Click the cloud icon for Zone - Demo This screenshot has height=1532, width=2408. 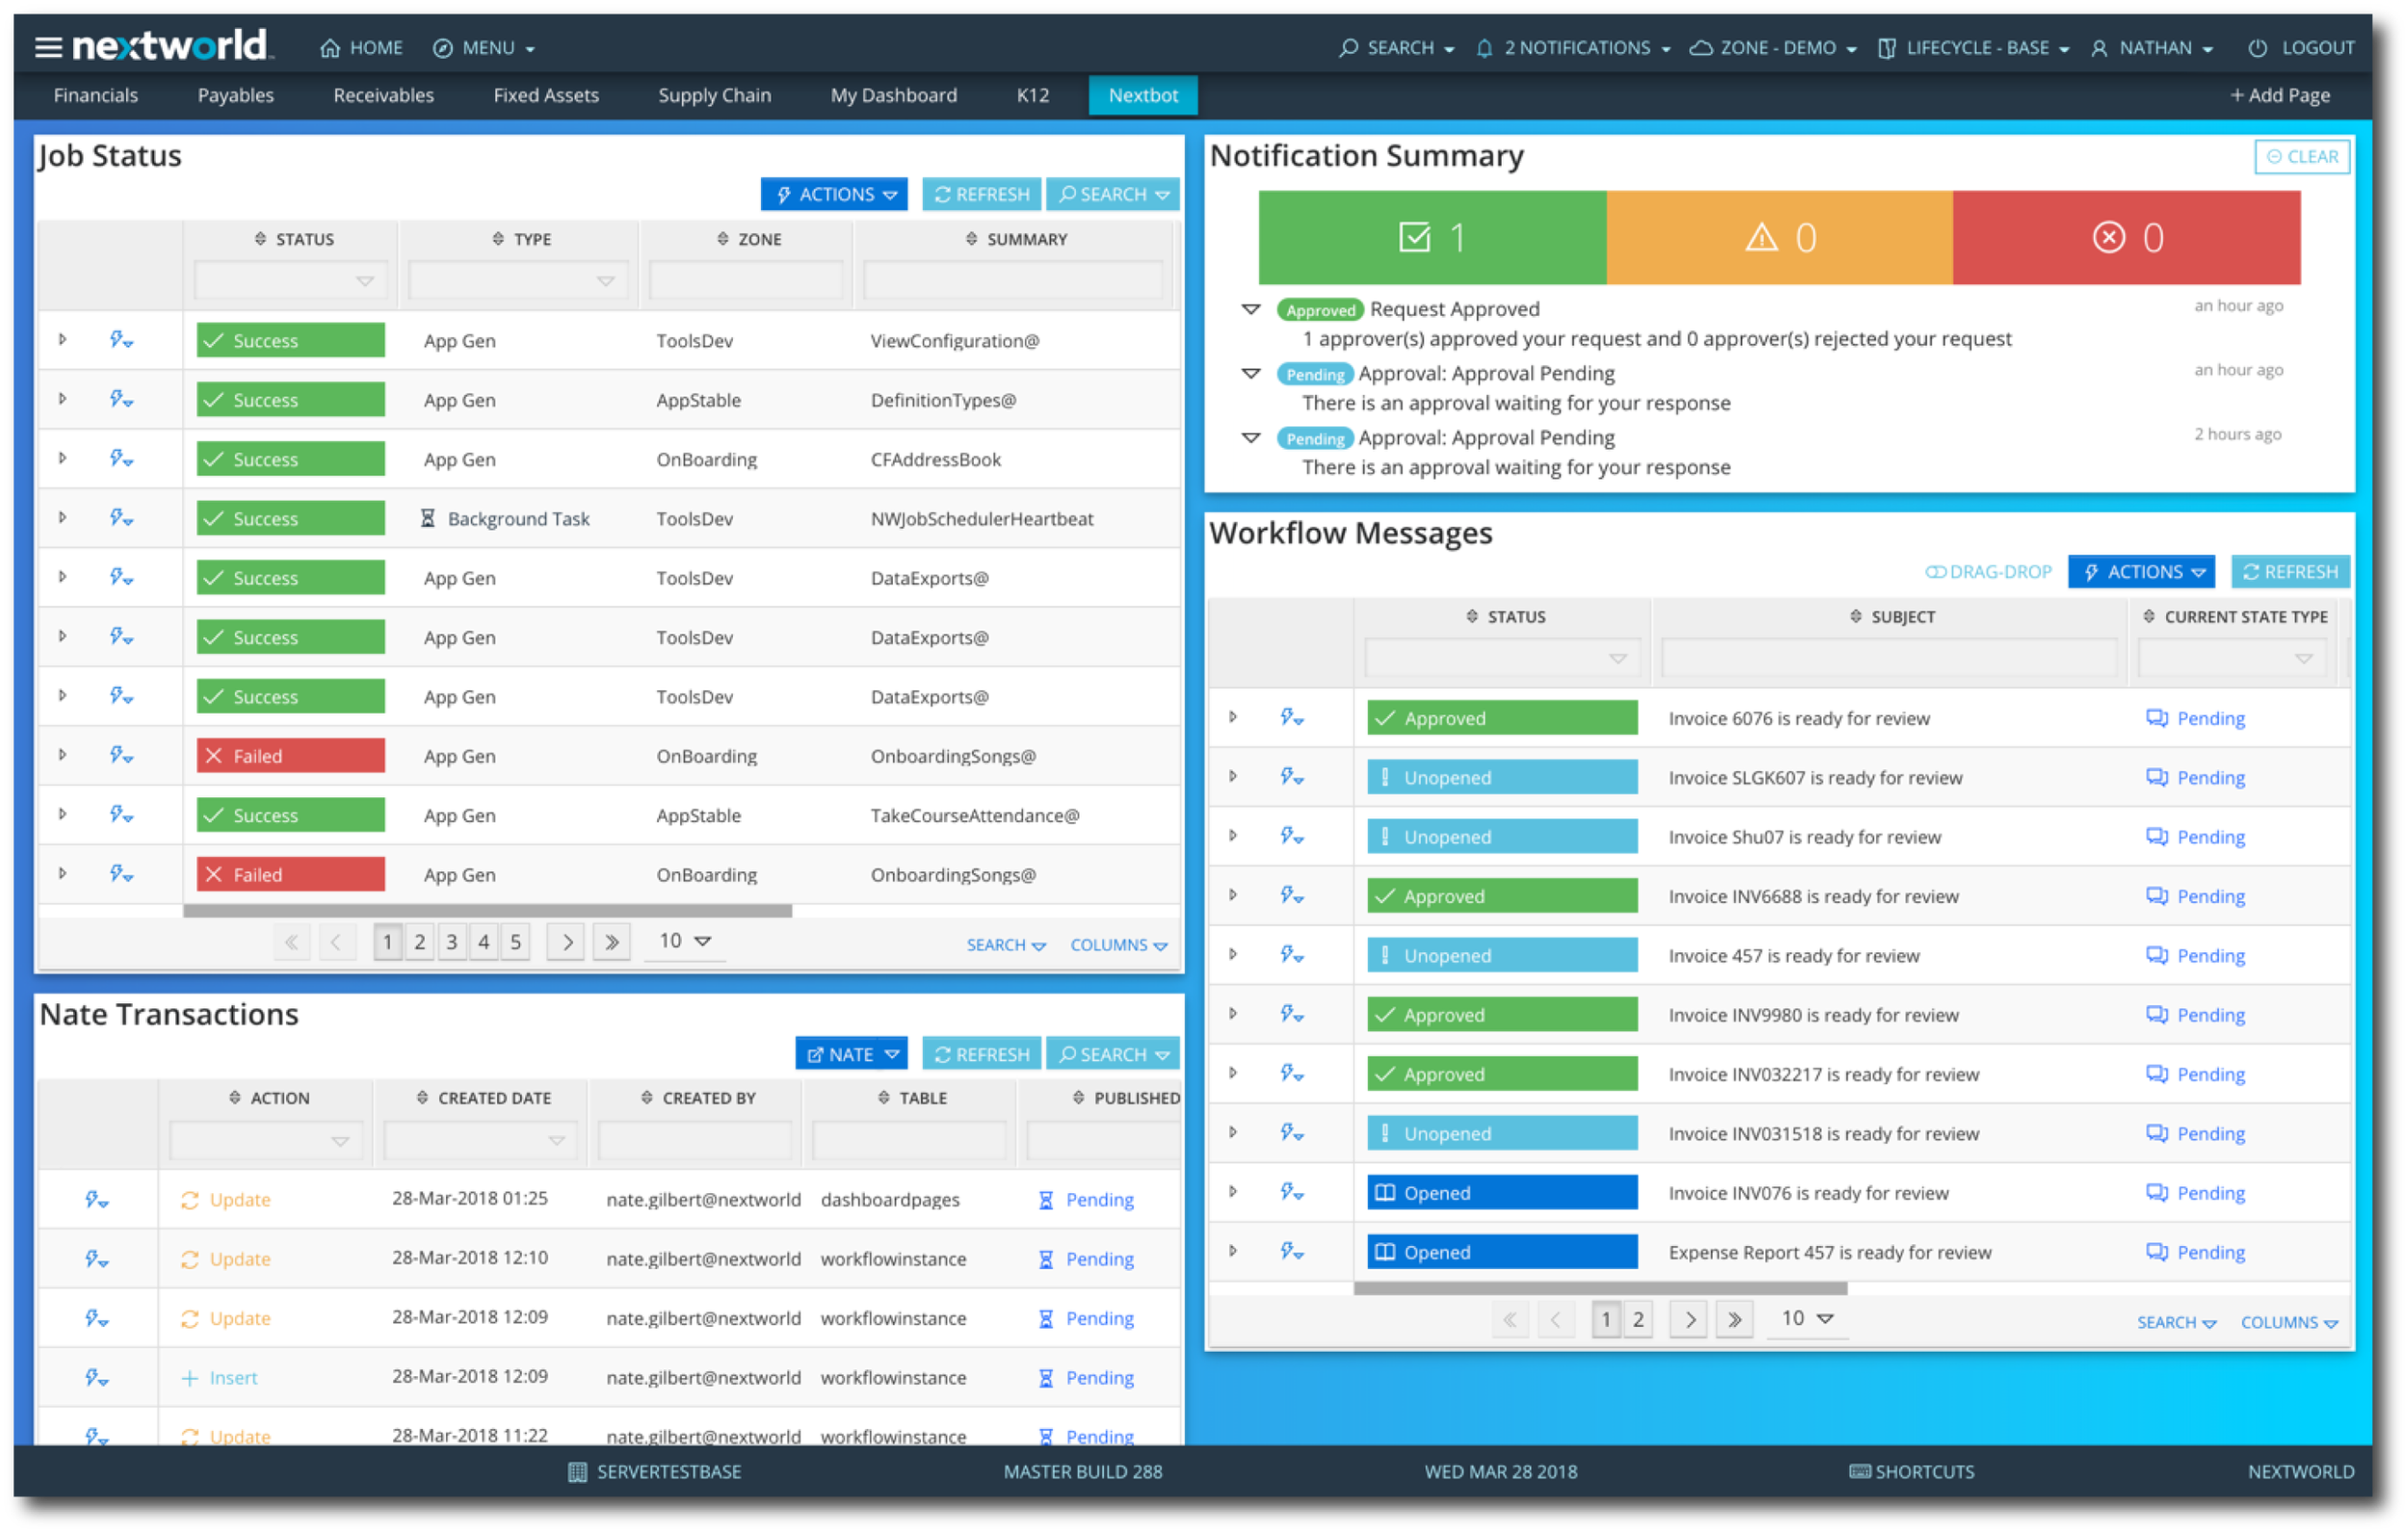tap(1700, 48)
